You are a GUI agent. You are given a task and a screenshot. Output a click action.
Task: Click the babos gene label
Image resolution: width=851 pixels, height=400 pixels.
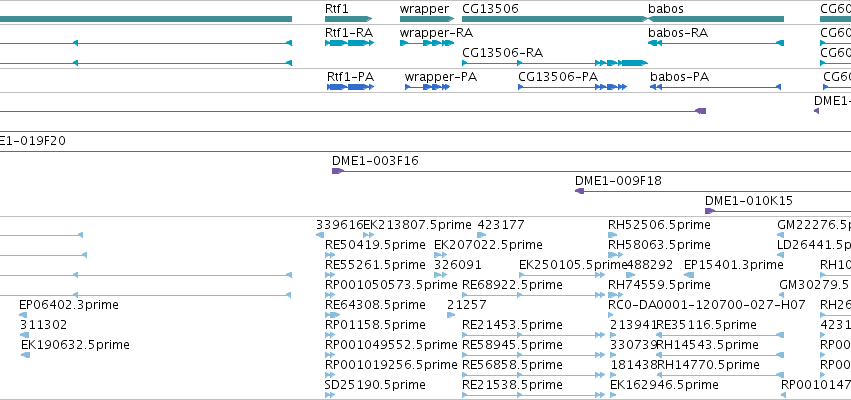pyautogui.click(x=665, y=9)
